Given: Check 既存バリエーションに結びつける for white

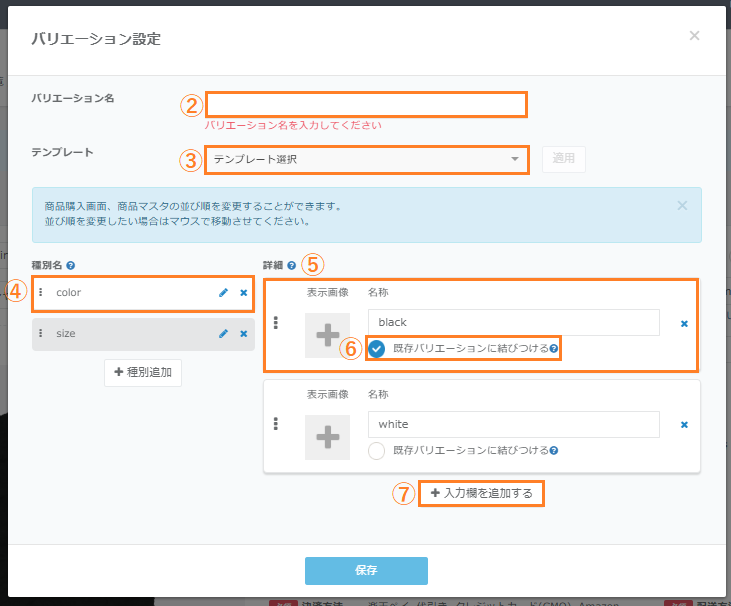Looking at the screenshot, I should [x=377, y=450].
